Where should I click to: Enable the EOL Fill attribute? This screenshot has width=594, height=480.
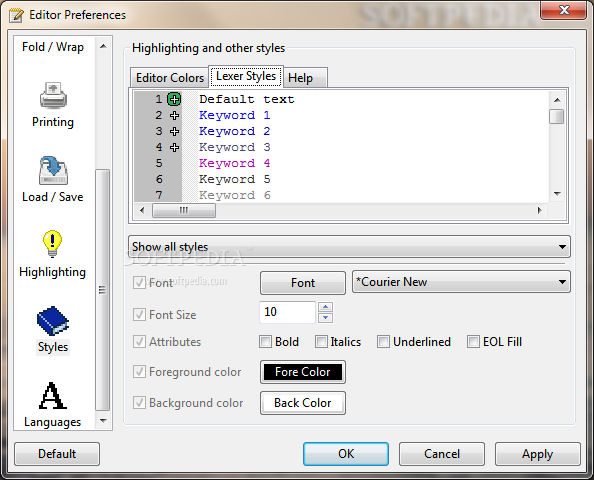(473, 341)
